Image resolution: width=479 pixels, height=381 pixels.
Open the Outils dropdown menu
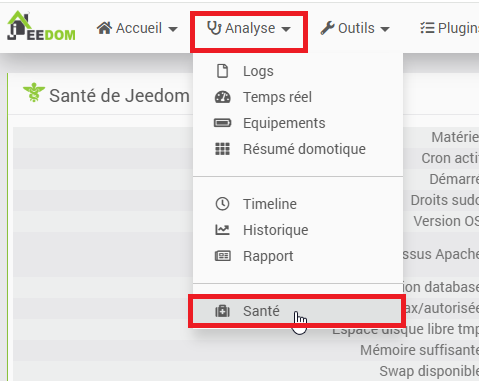coord(355,28)
